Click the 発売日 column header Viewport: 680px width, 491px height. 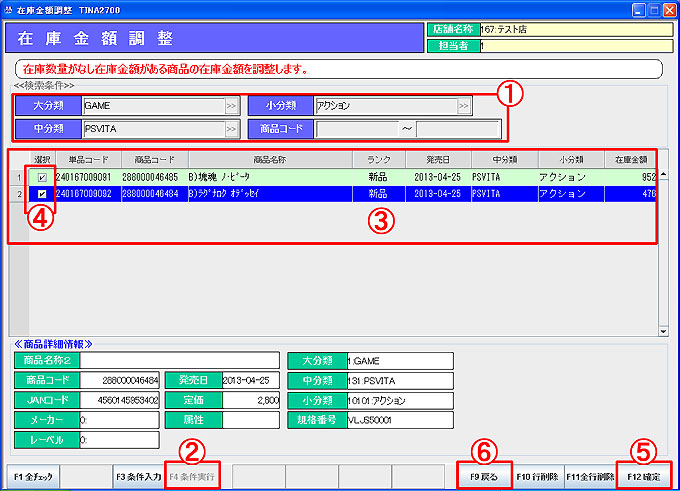(438, 159)
